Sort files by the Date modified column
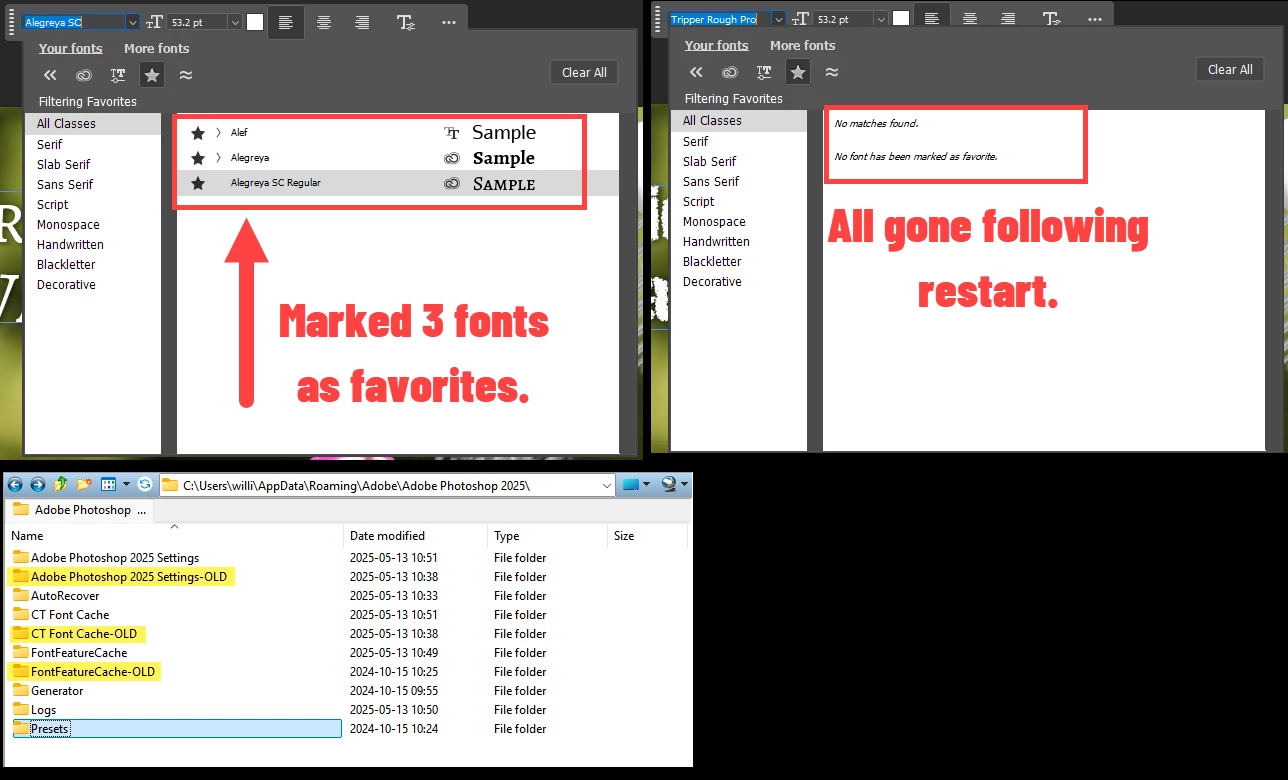The height and width of the screenshot is (780, 1288). 415,536
